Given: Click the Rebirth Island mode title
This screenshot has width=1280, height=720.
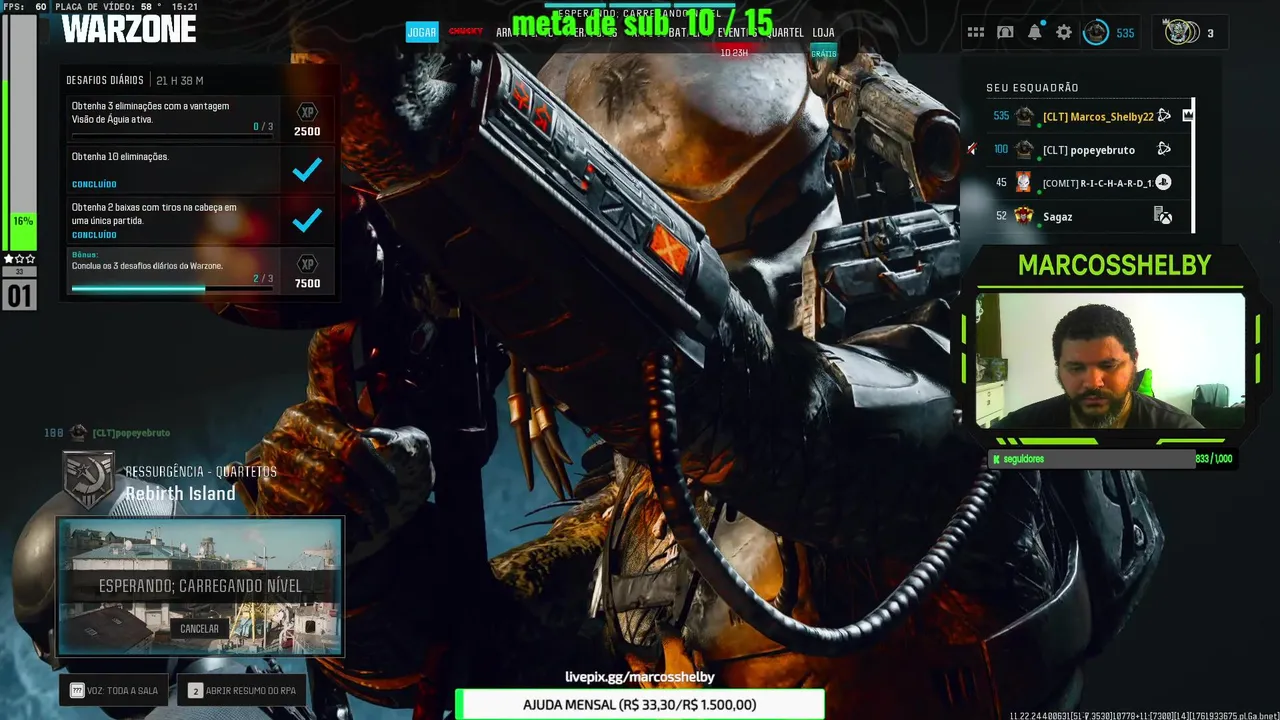Looking at the screenshot, I should (x=180, y=494).
